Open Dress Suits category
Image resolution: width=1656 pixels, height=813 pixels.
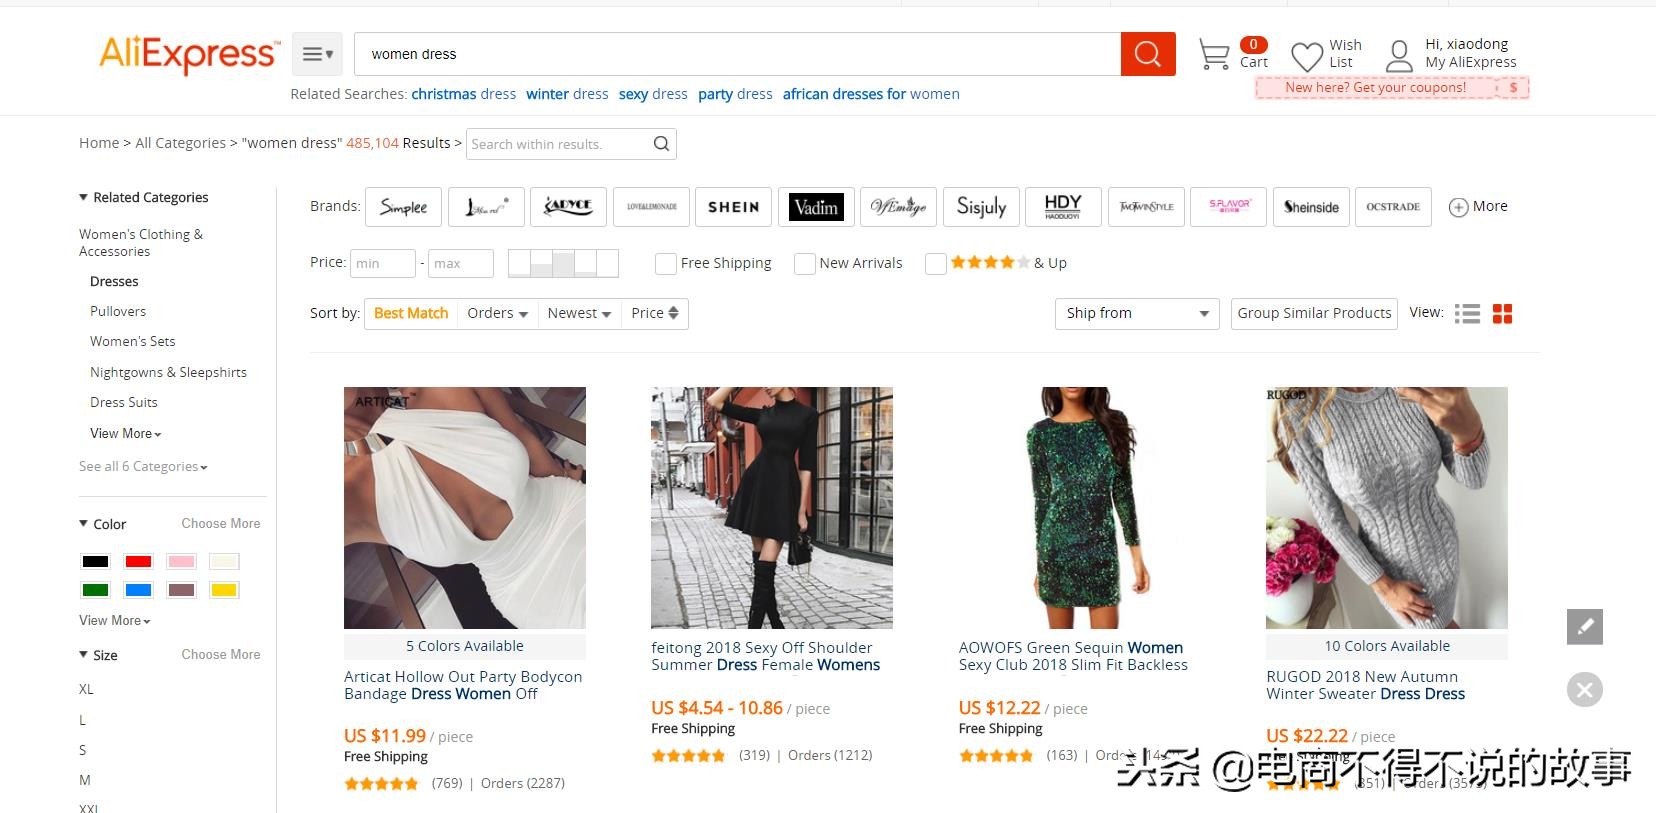[x=124, y=402]
